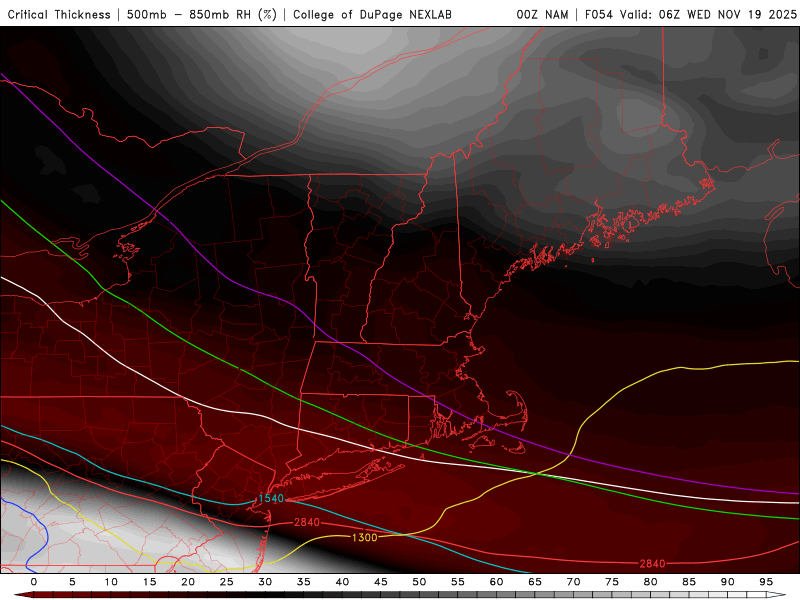Select the colorbar label 30

[265, 582]
